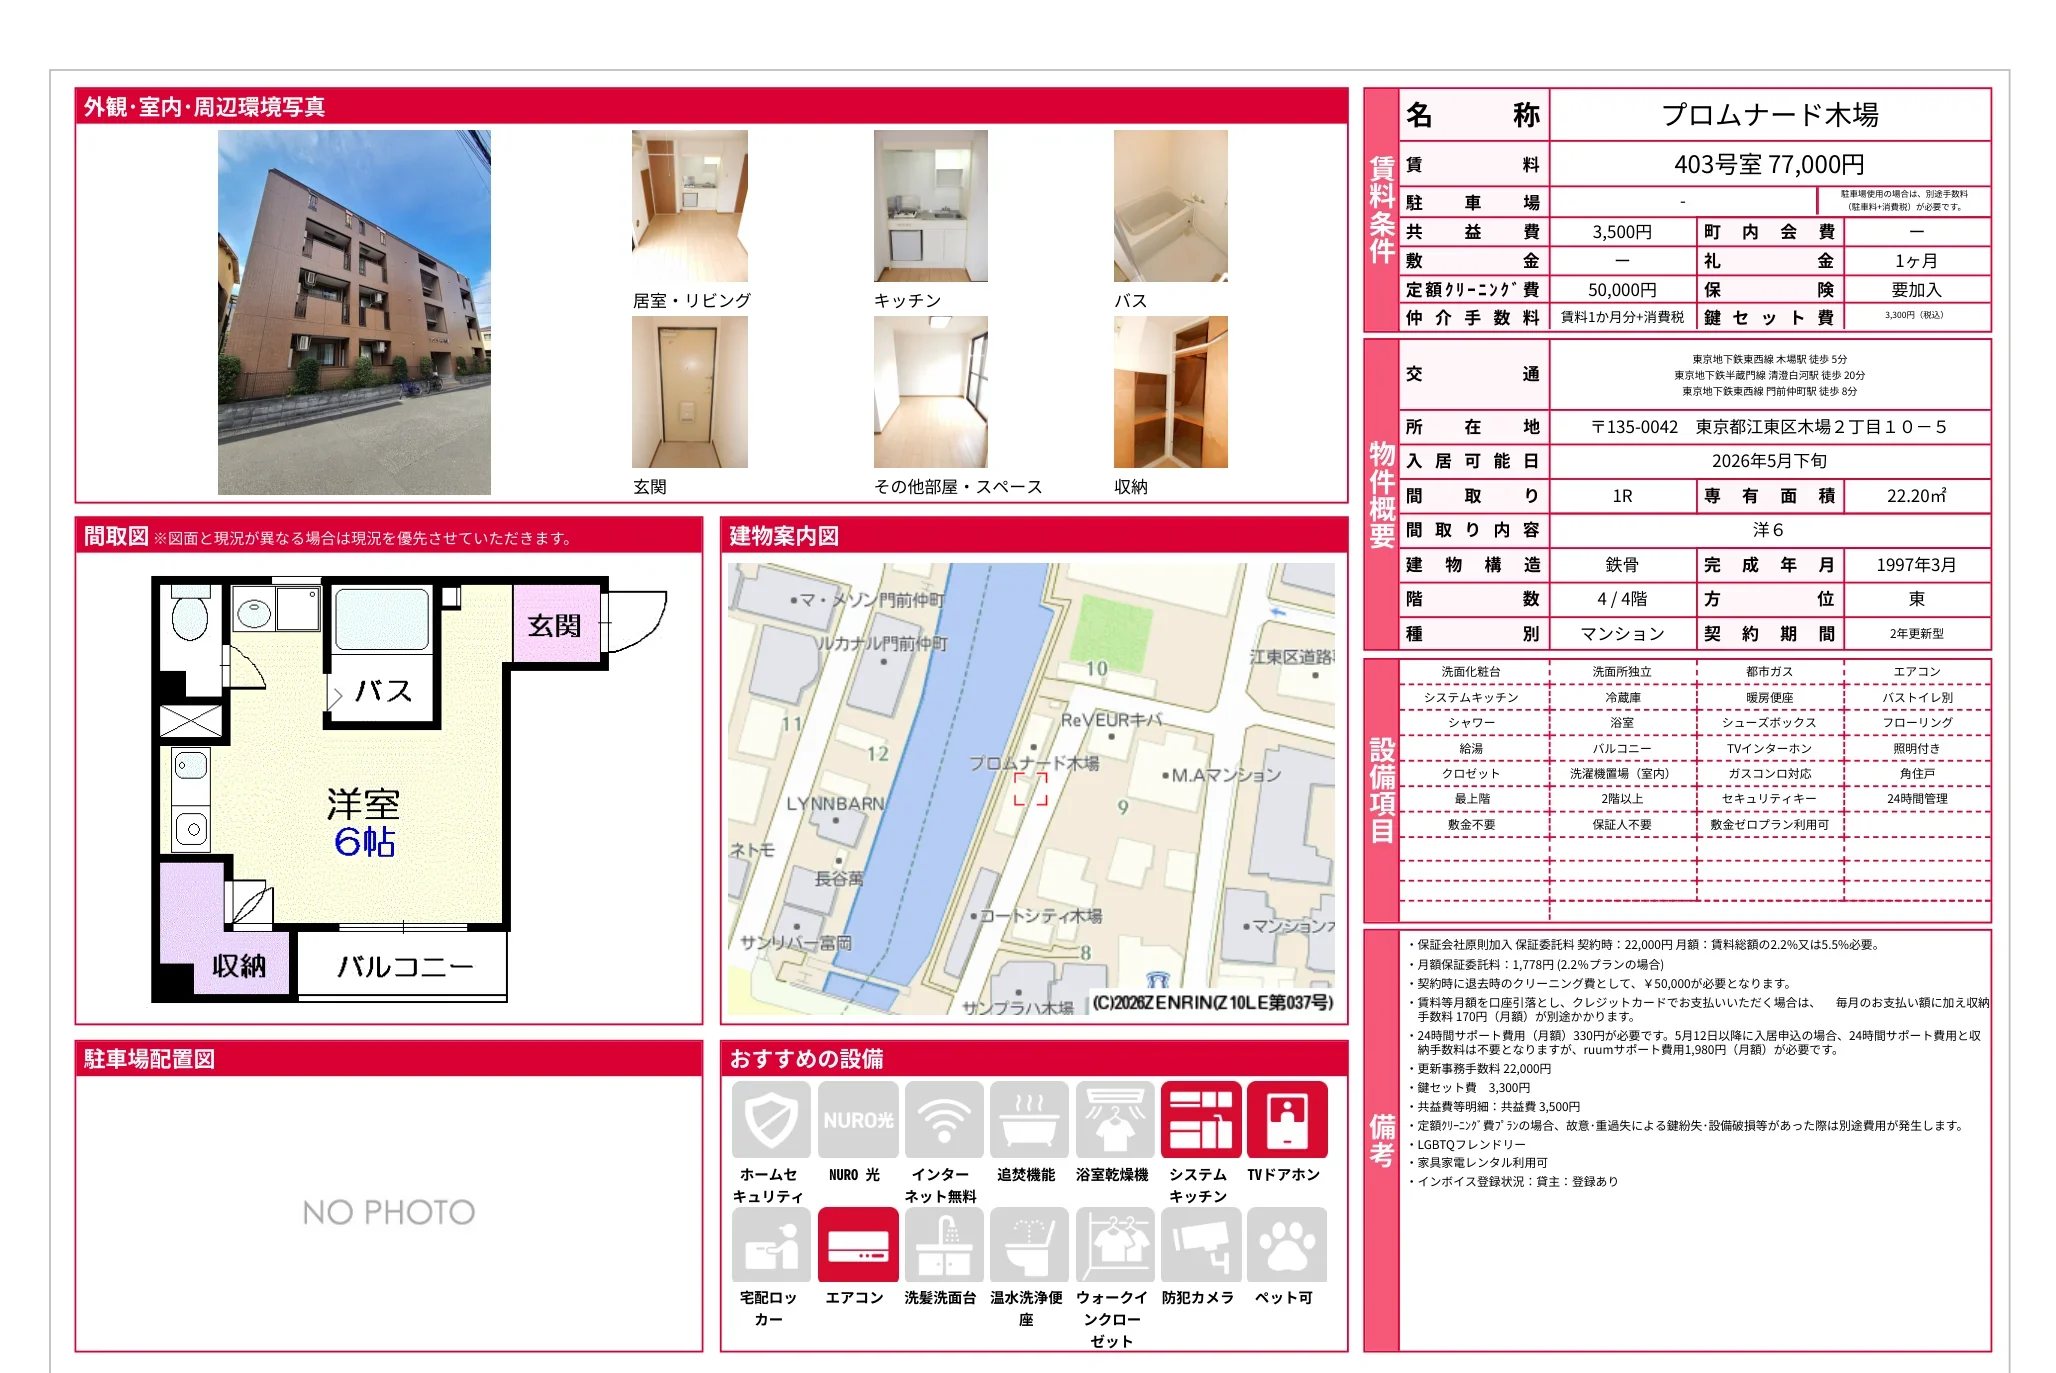Viewport: 2056px width, 1373px height.
Task: Open the building exterior photo
Action: [354, 312]
